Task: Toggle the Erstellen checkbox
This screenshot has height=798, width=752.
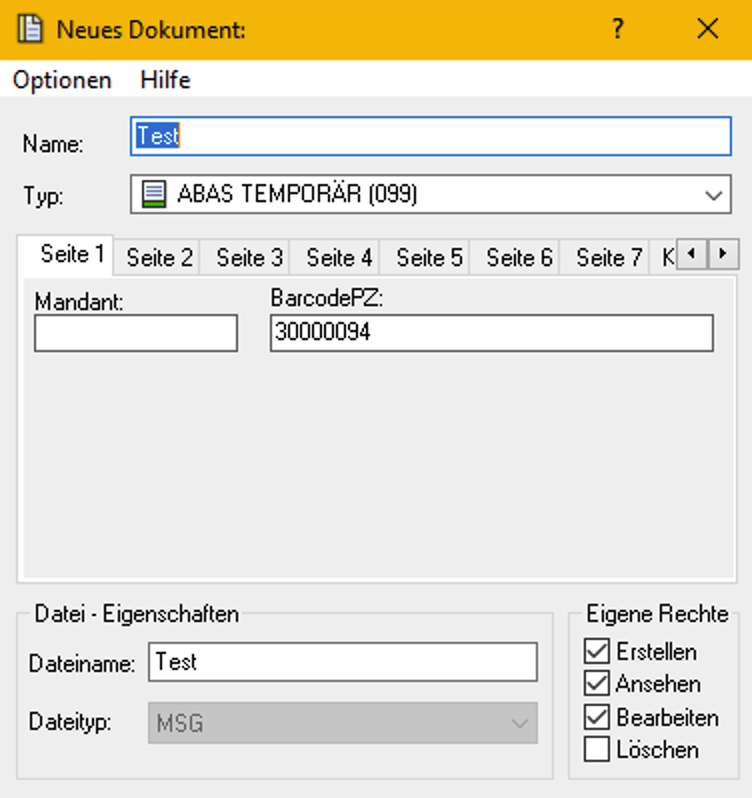Action: click(x=597, y=652)
